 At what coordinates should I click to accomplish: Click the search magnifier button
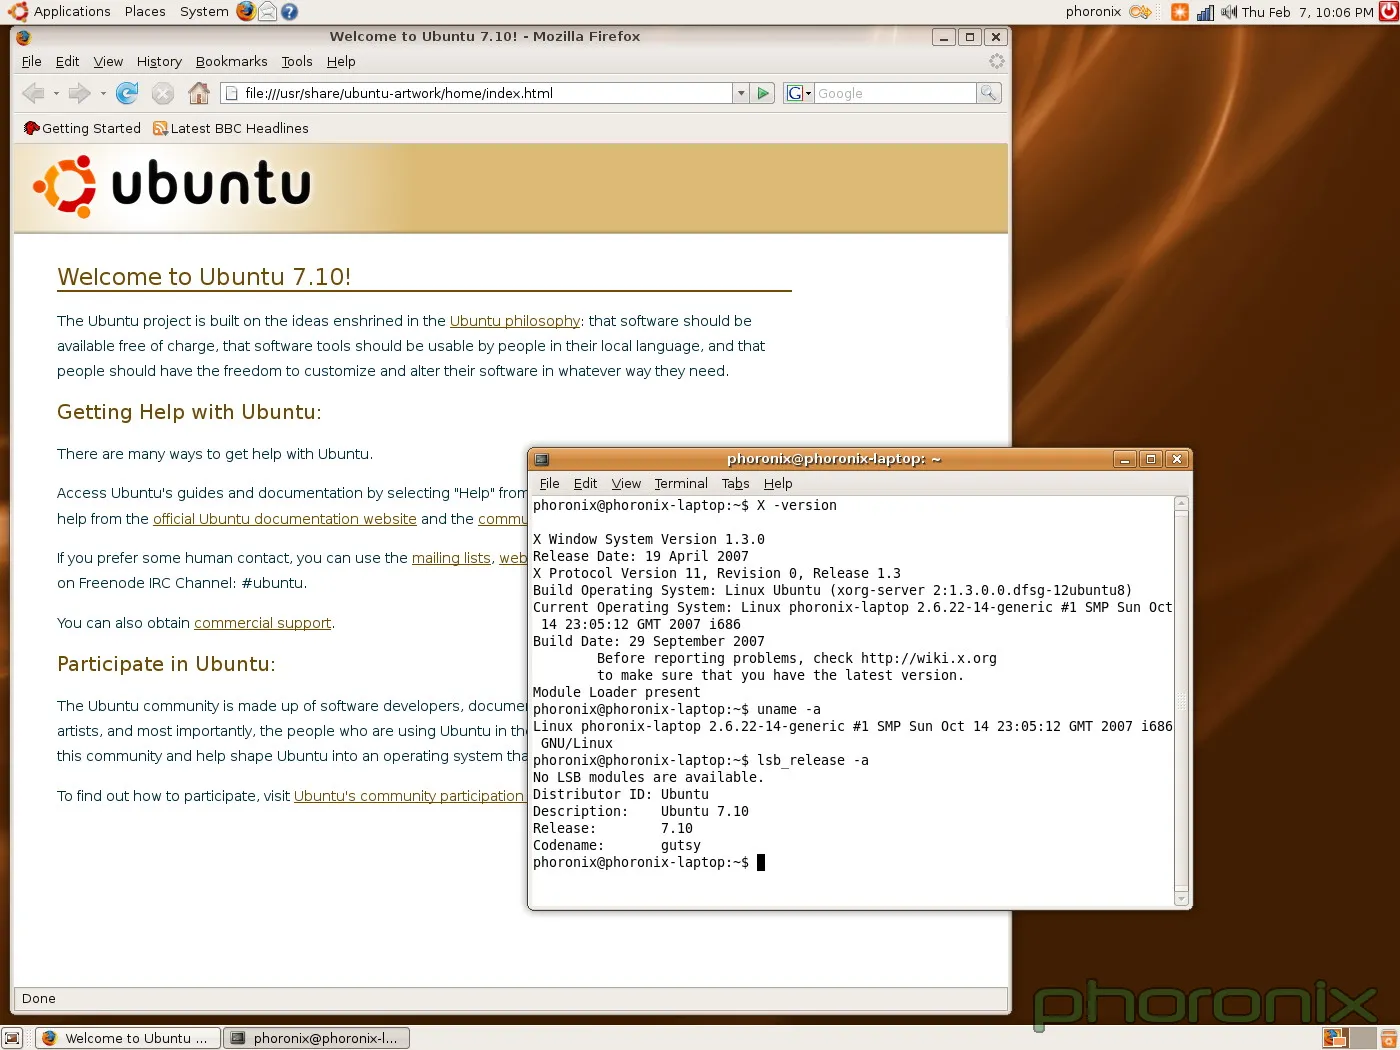point(988,93)
